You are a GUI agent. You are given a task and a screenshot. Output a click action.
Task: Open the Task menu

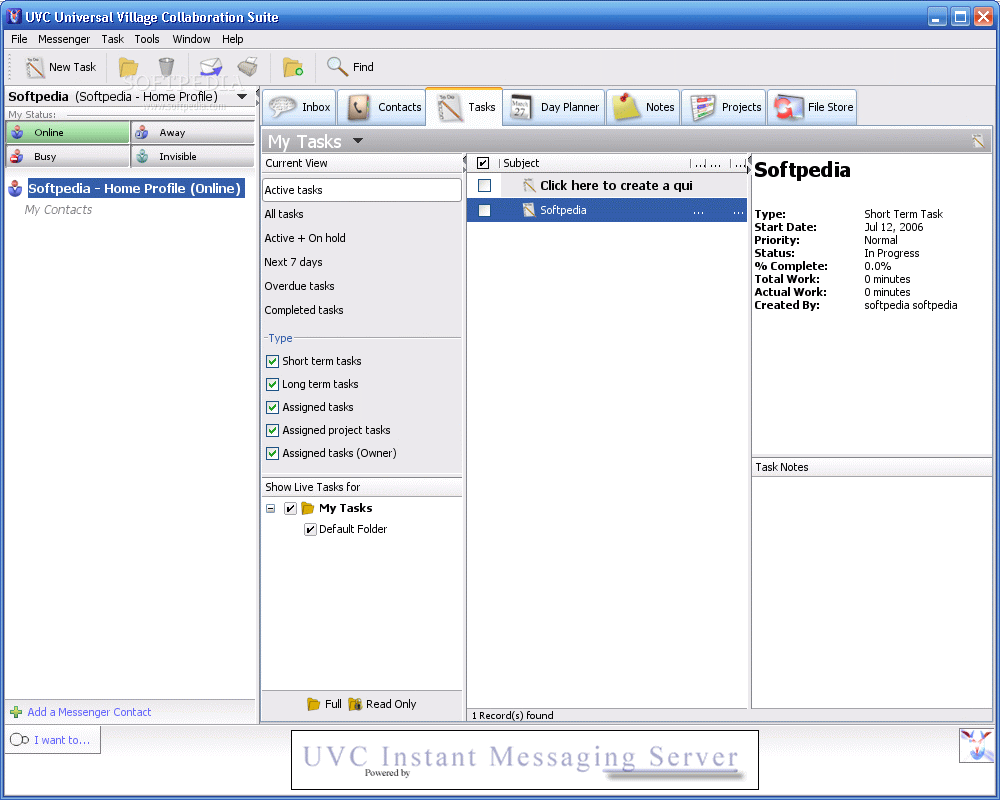tap(112, 39)
